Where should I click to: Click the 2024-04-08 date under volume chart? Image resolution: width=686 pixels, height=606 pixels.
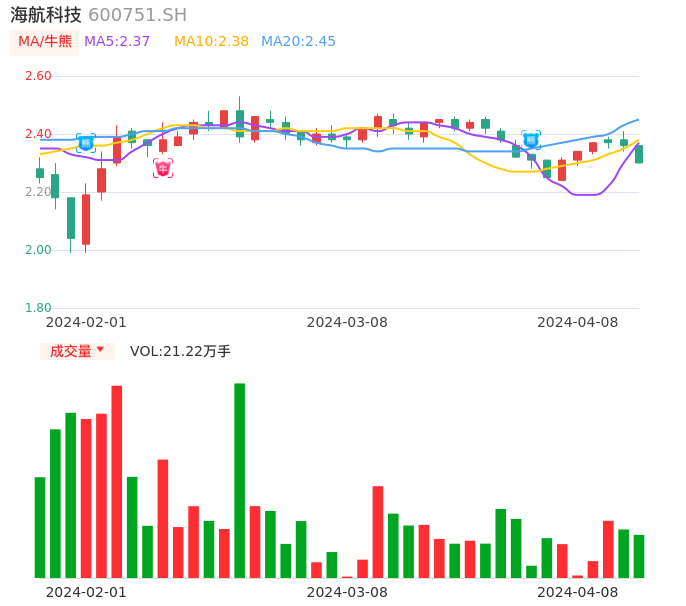[578, 592]
